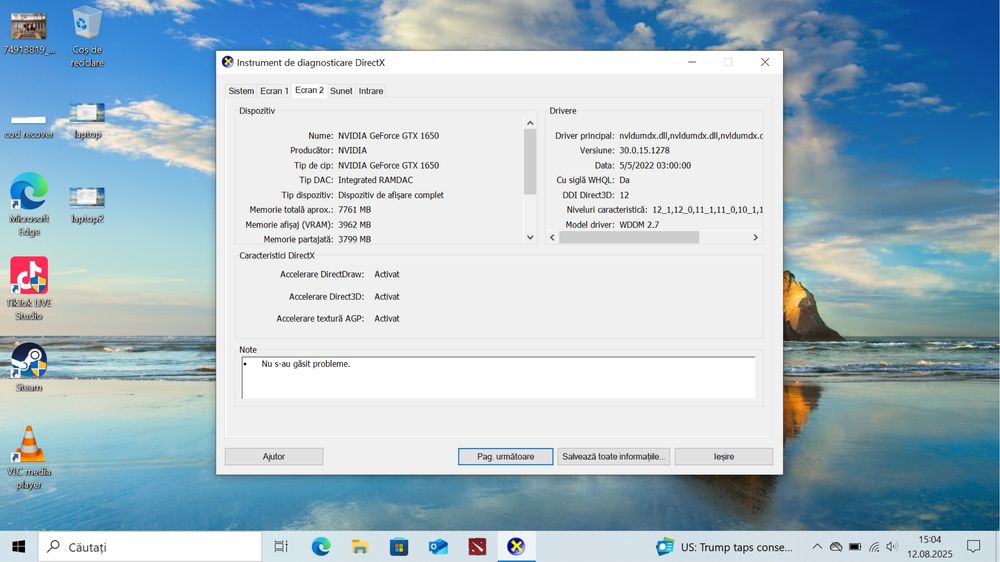Screen dimensions: 1000x562
Task: Click the Nume value NVIDIA GeForce GTX 1650
Action: tap(388, 135)
